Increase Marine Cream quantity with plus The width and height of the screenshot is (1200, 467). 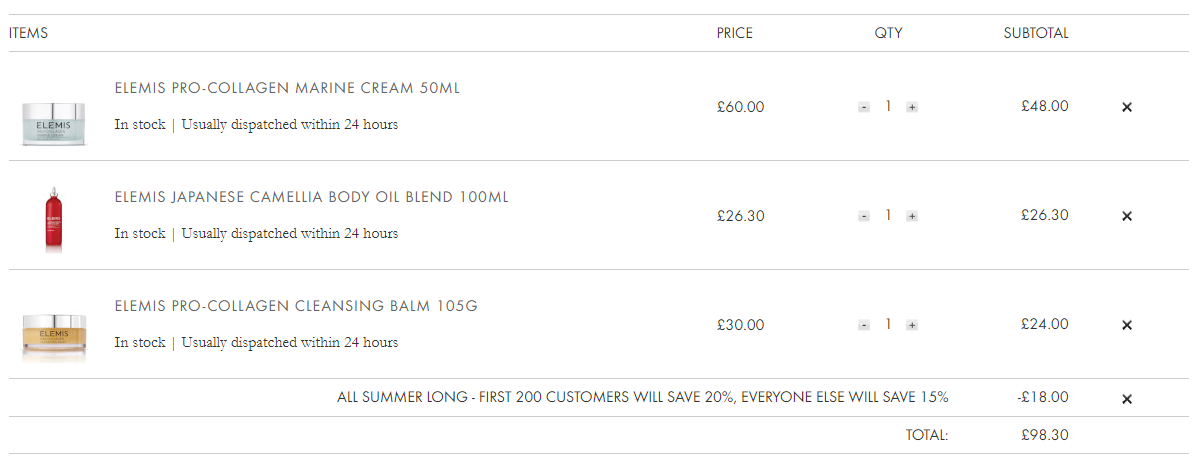tap(912, 107)
